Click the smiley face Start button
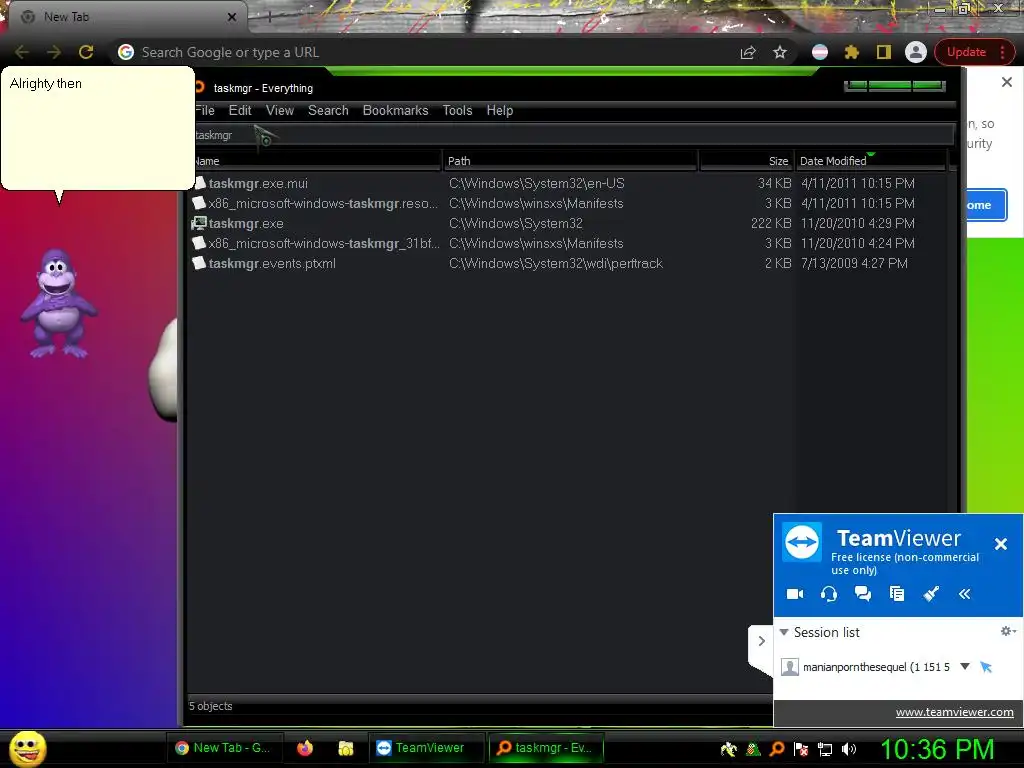 tap(27, 748)
